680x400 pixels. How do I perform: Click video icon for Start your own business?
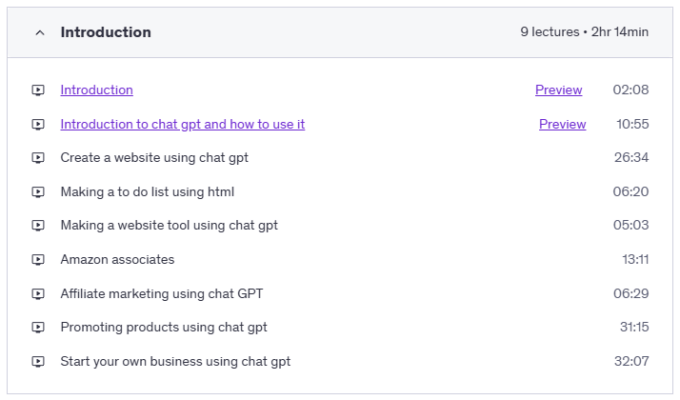pyautogui.click(x=38, y=362)
